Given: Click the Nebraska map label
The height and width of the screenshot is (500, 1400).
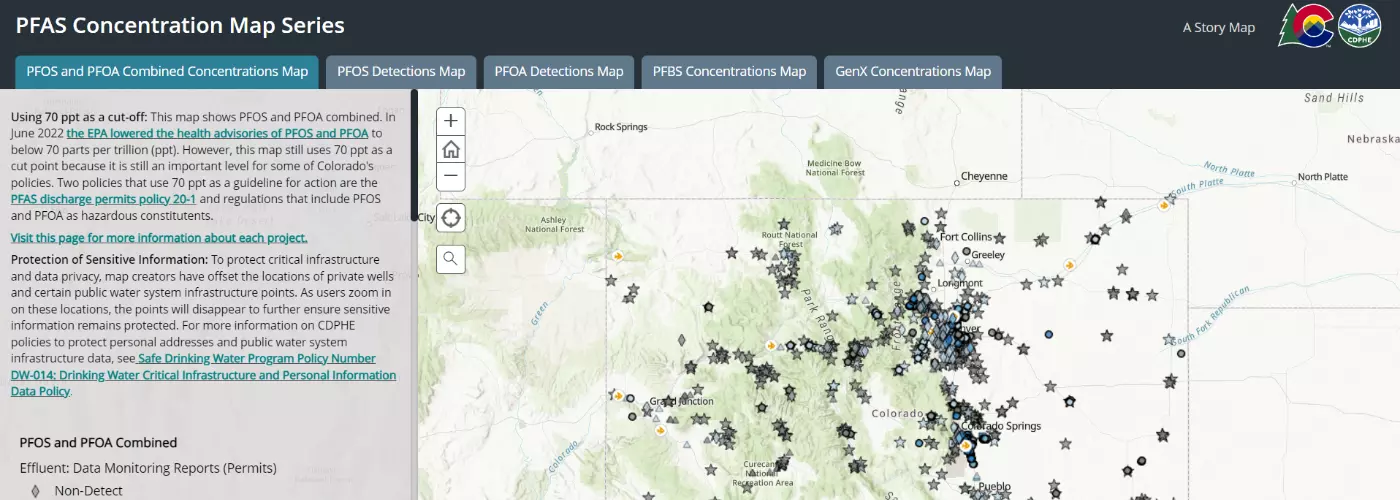Looking at the screenshot, I should click(1373, 138).
